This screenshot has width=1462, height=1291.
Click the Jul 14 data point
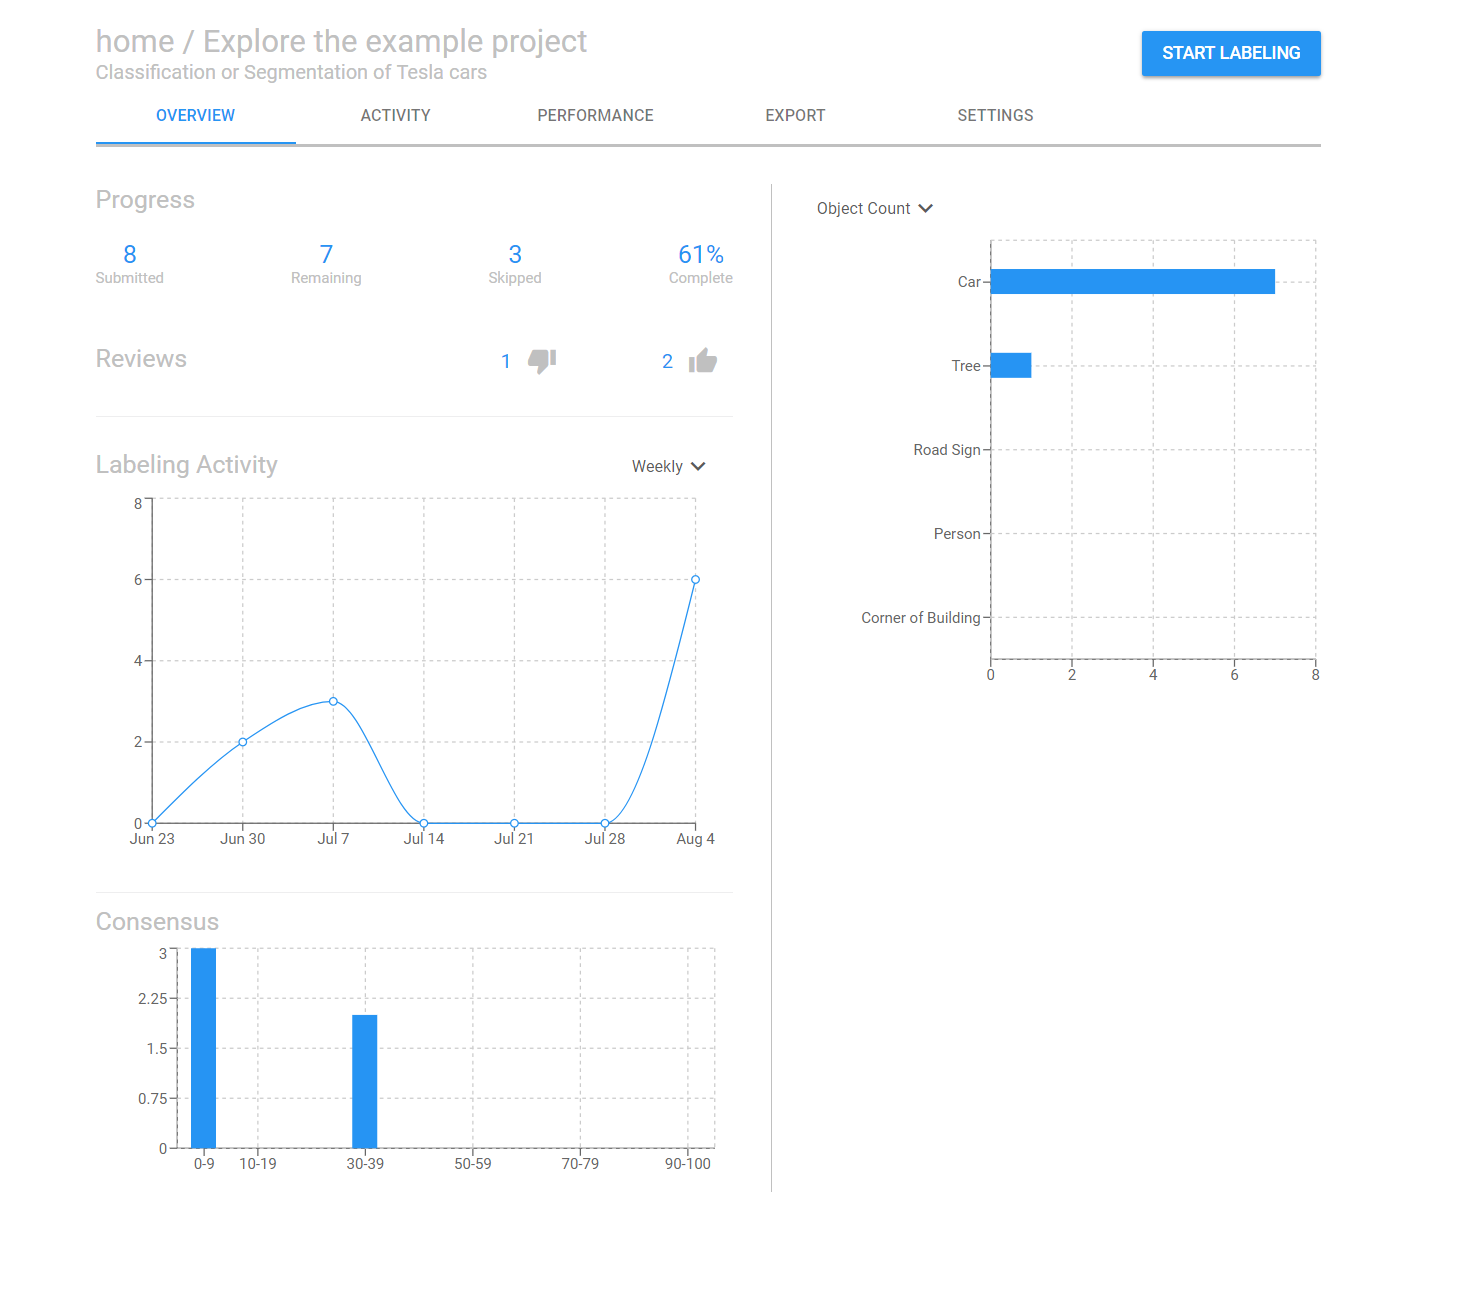click(424, 823)
